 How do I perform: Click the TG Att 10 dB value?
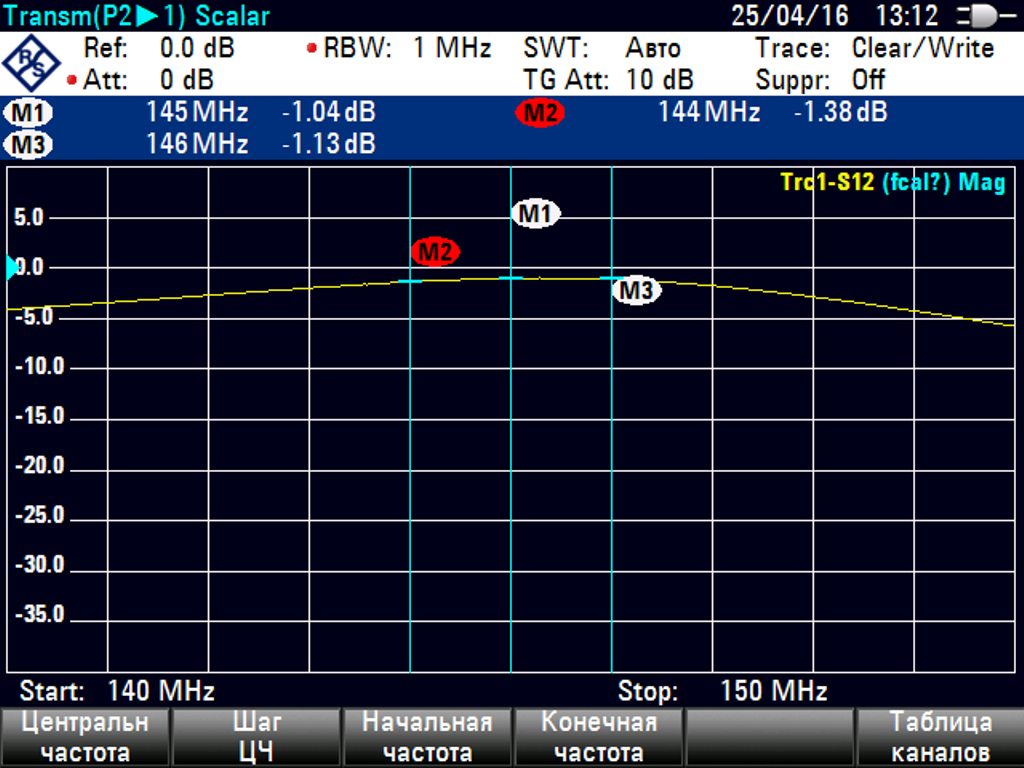(x=608, y=80)
